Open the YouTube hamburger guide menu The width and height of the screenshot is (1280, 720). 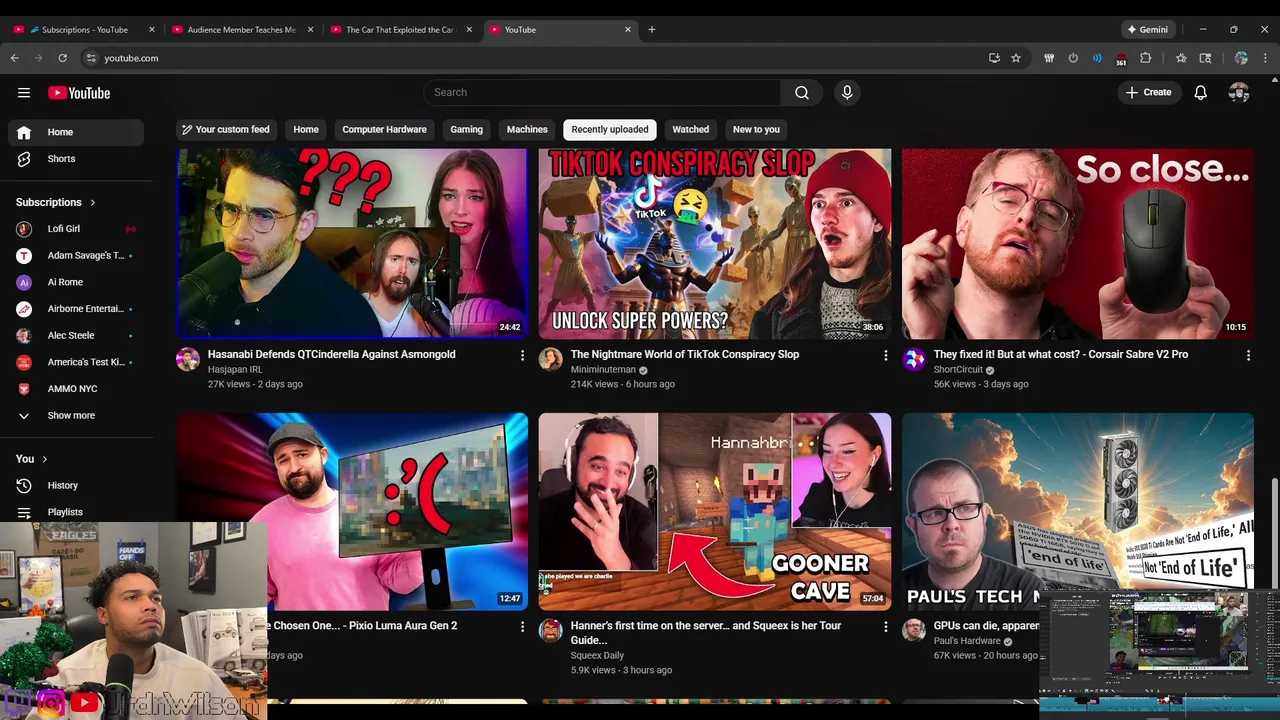(x=24, y=93)
